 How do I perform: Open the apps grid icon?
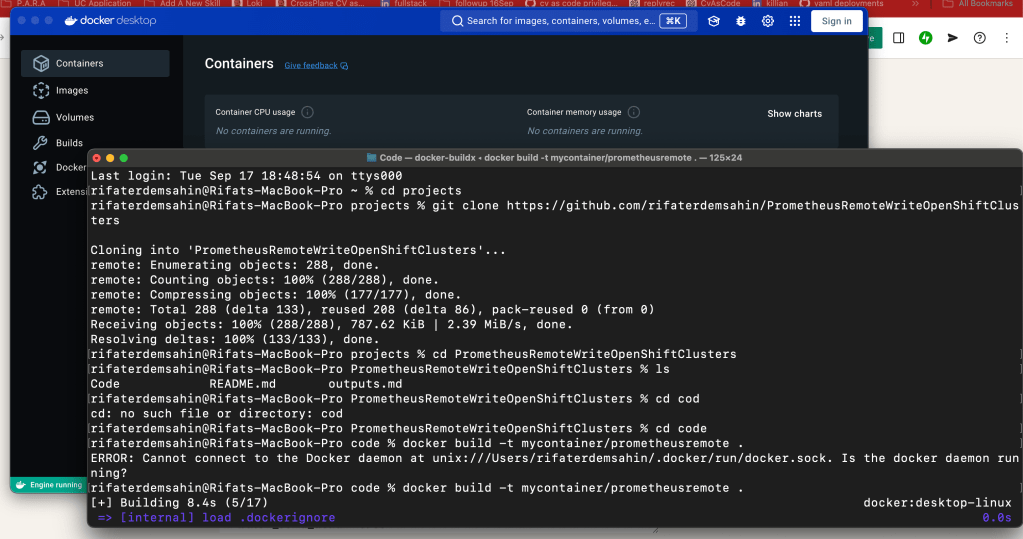click(795, 21)
